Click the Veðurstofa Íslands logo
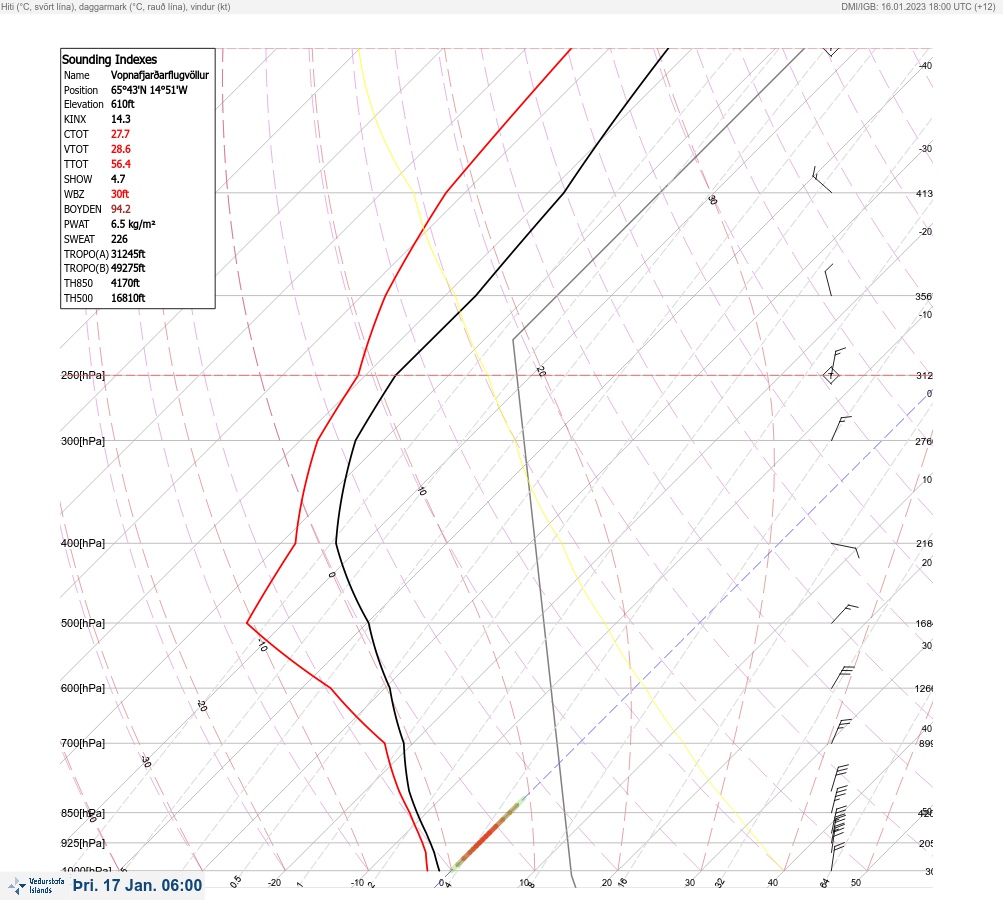 click(36, 885)
